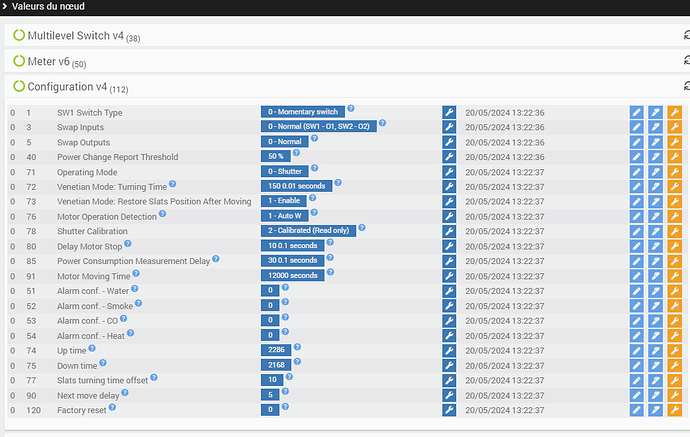Click the 'Operating Mode' parameter name
Screen dimensions: 690x437
point(87,172)
